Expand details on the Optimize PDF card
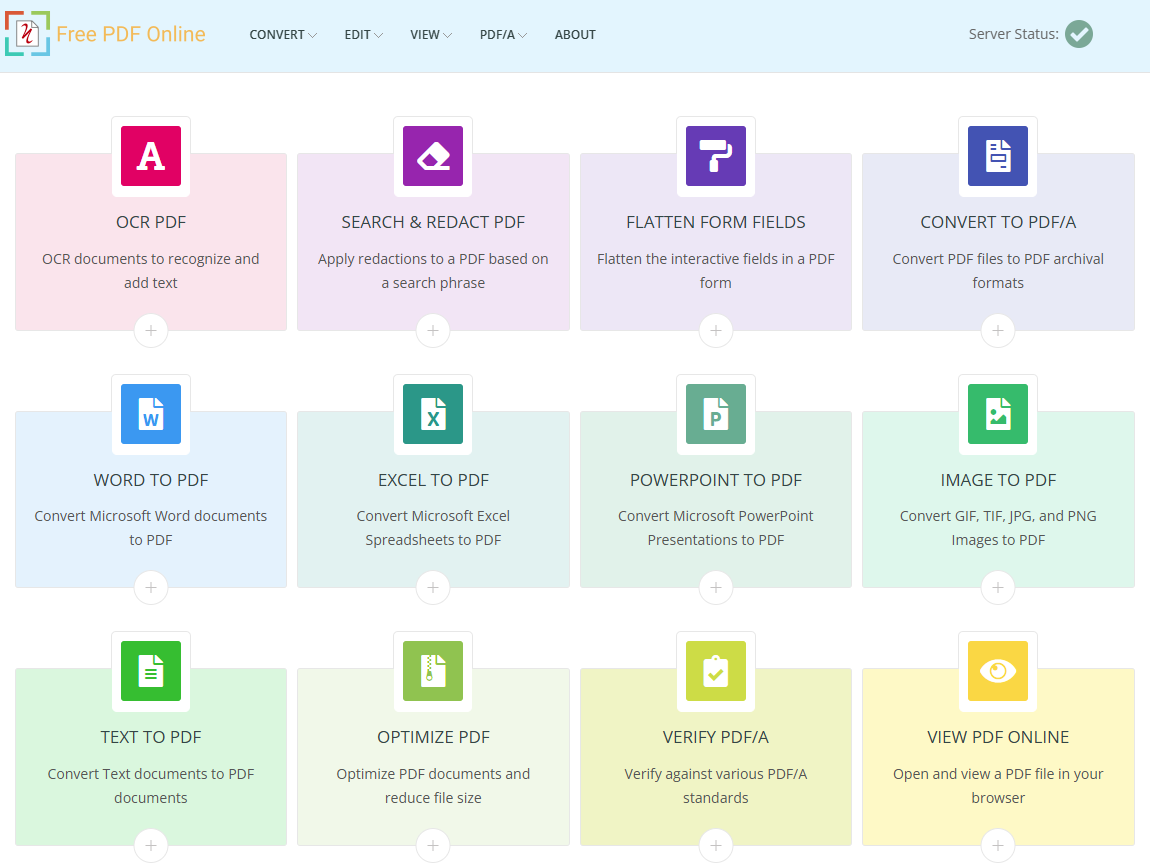 pos(433,845)
